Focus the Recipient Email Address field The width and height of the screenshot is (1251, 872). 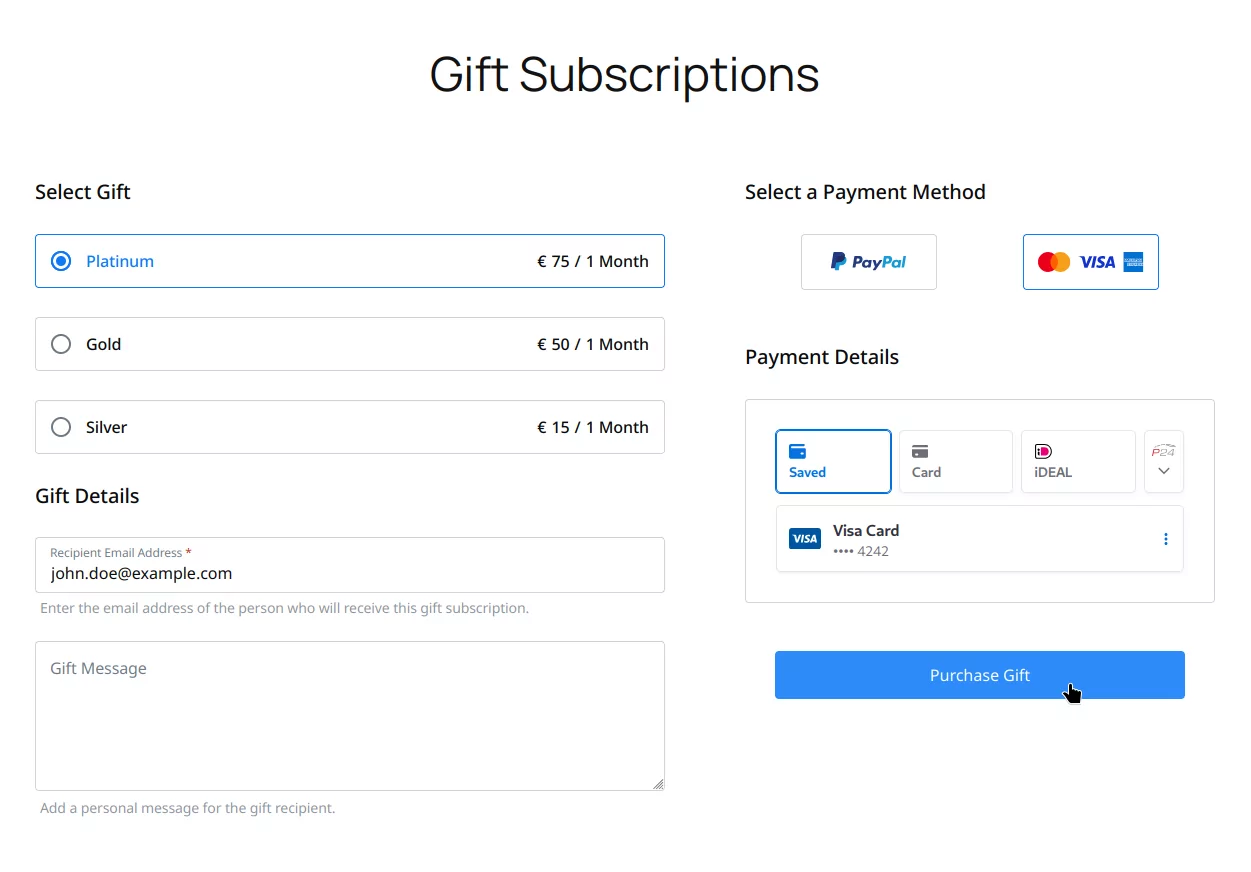(x=349, y=573)
